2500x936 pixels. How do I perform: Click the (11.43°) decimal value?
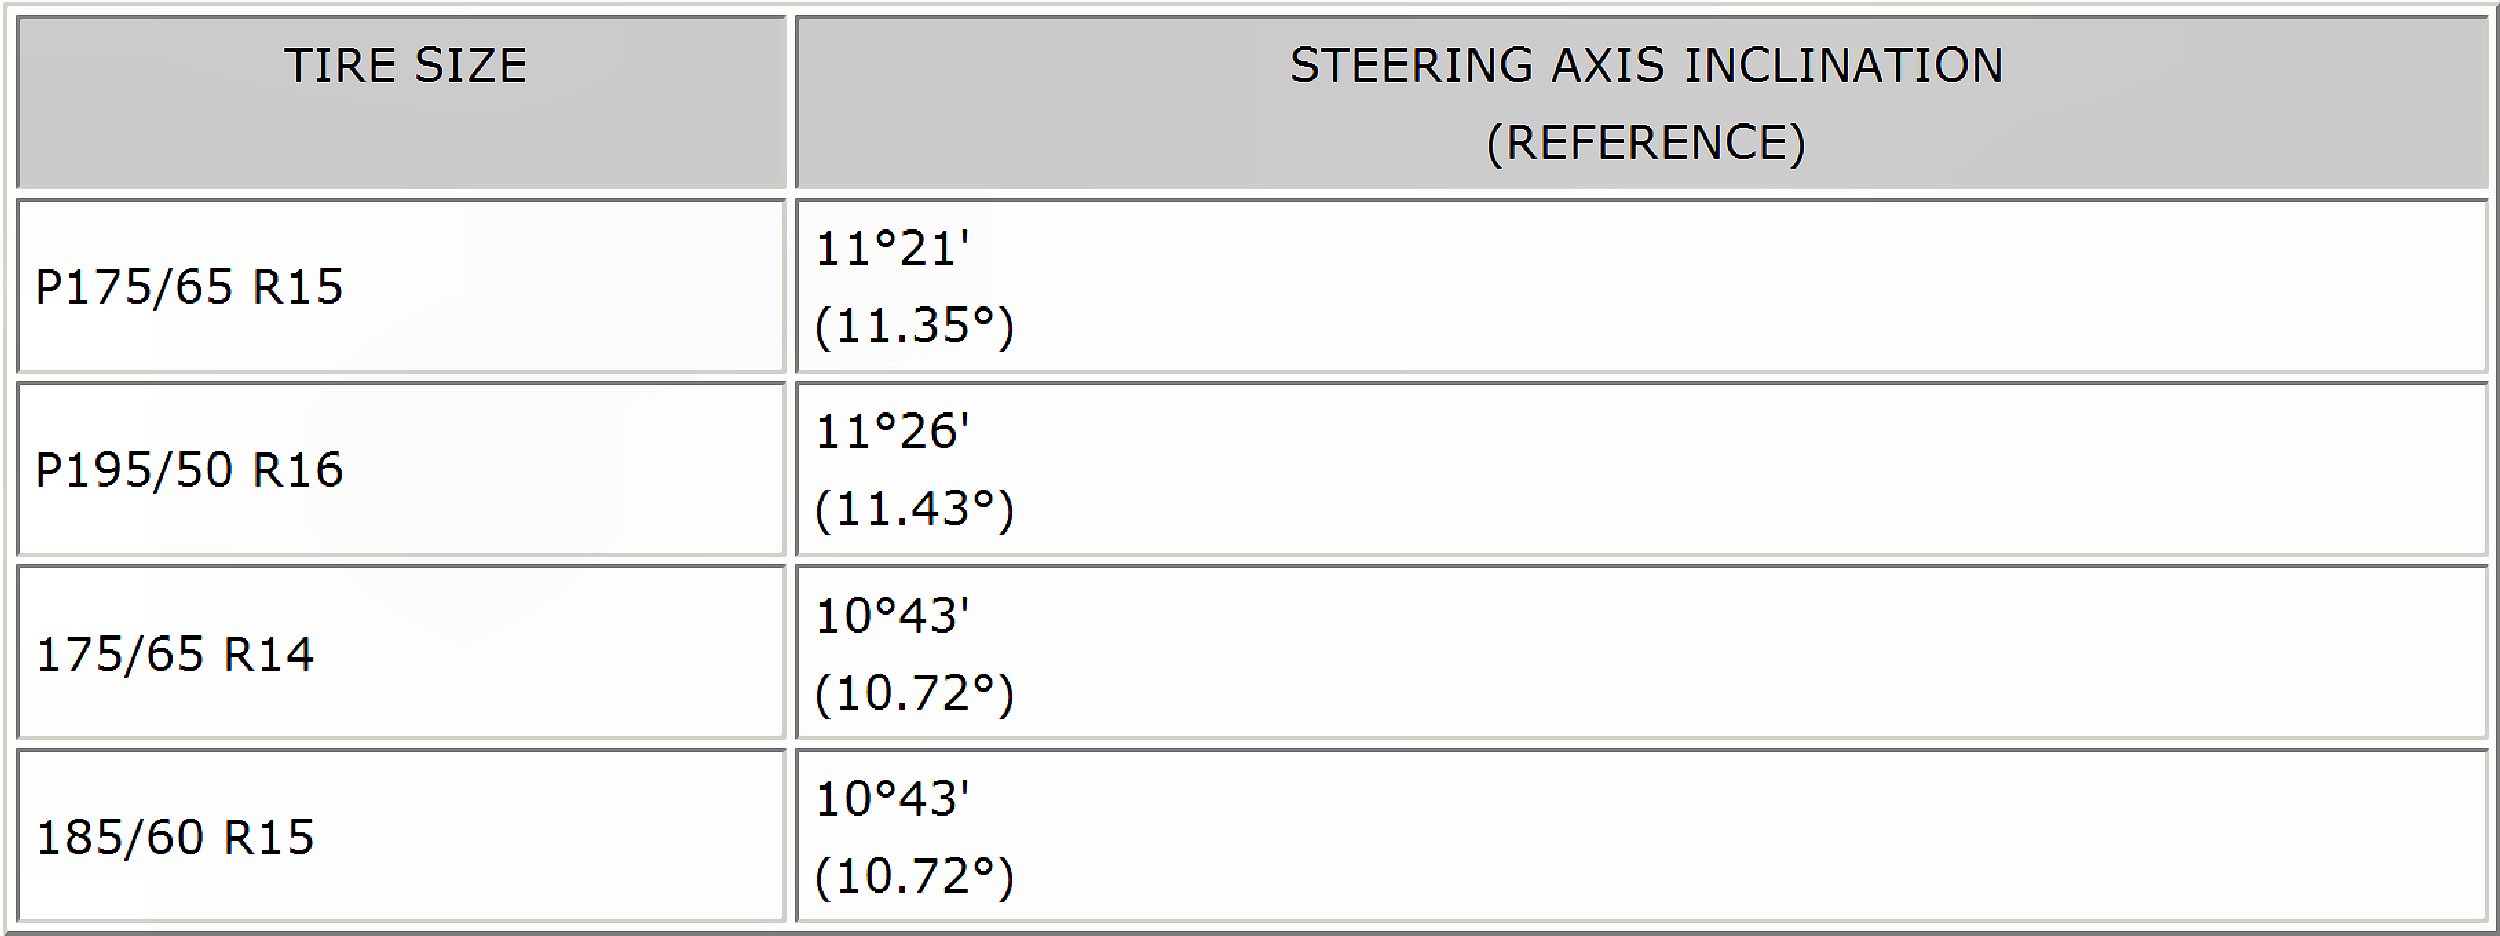[x=914, y=509]
